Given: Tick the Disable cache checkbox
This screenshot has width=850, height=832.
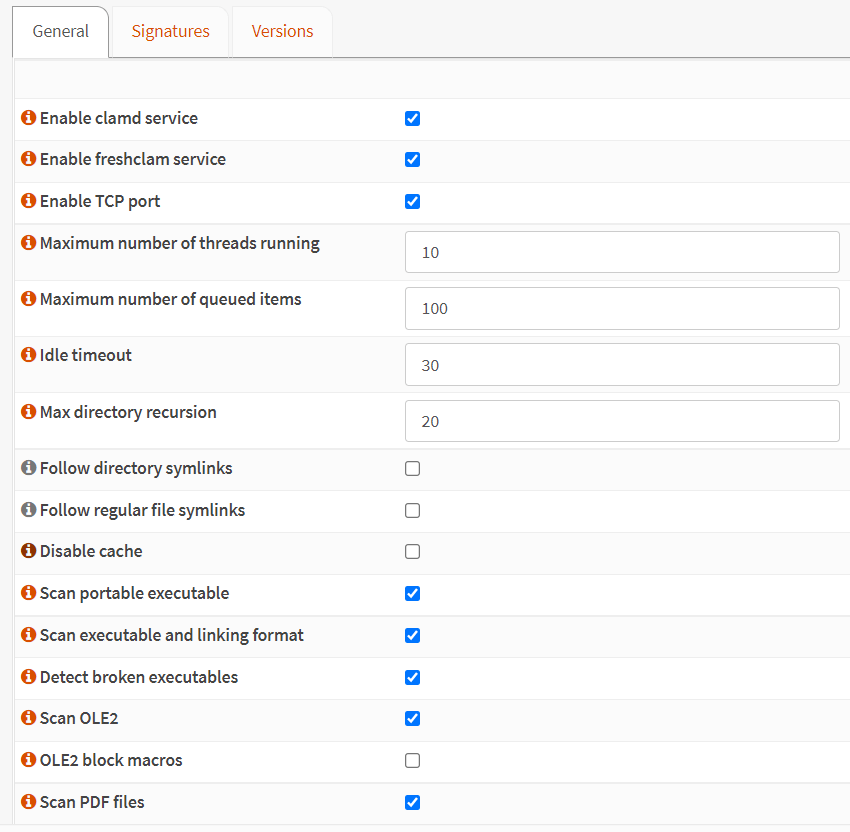Looking at the screenshot, I should 412,551.
